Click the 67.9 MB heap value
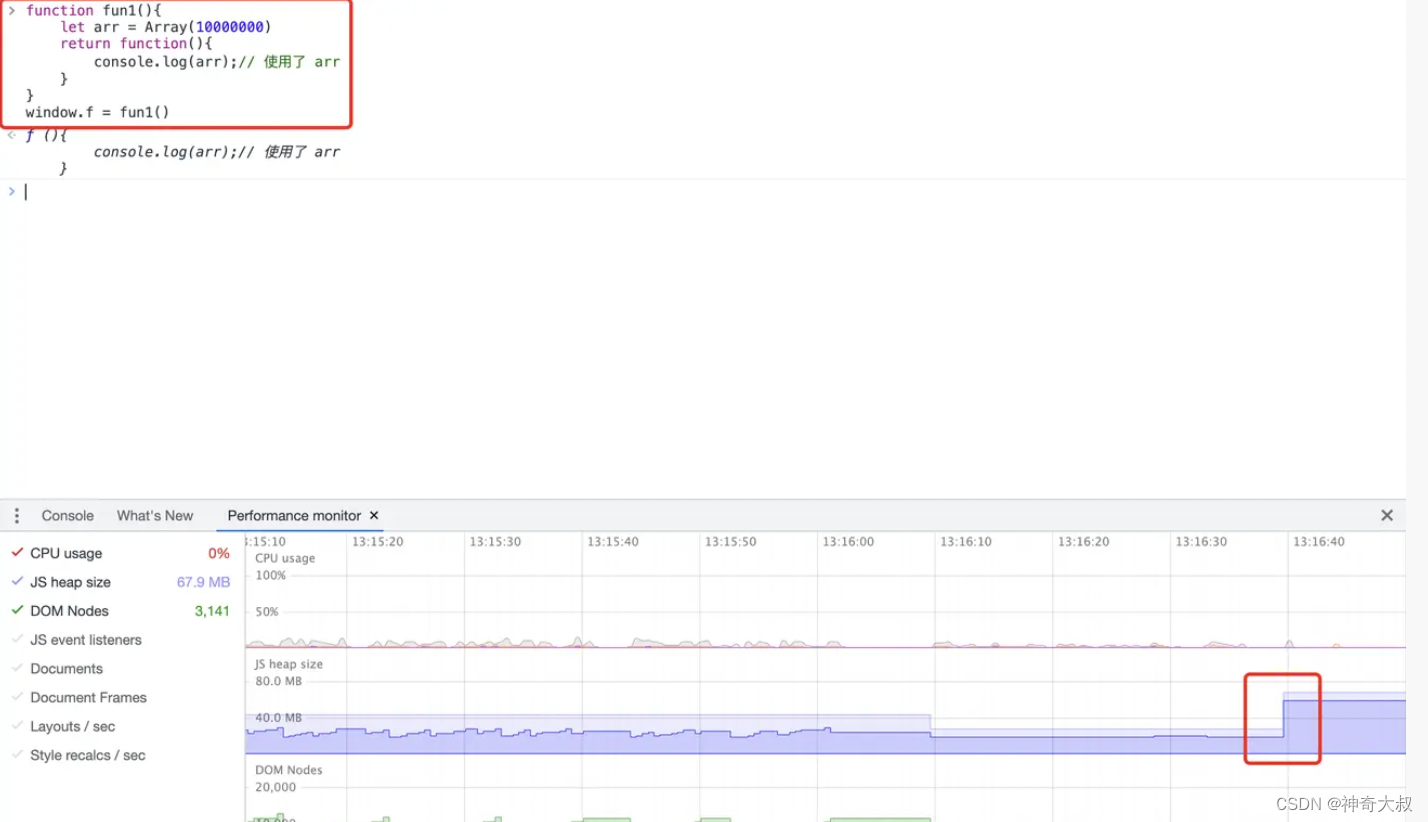The height and width of the screenshot is (822, 1428). tap(203, 582)
